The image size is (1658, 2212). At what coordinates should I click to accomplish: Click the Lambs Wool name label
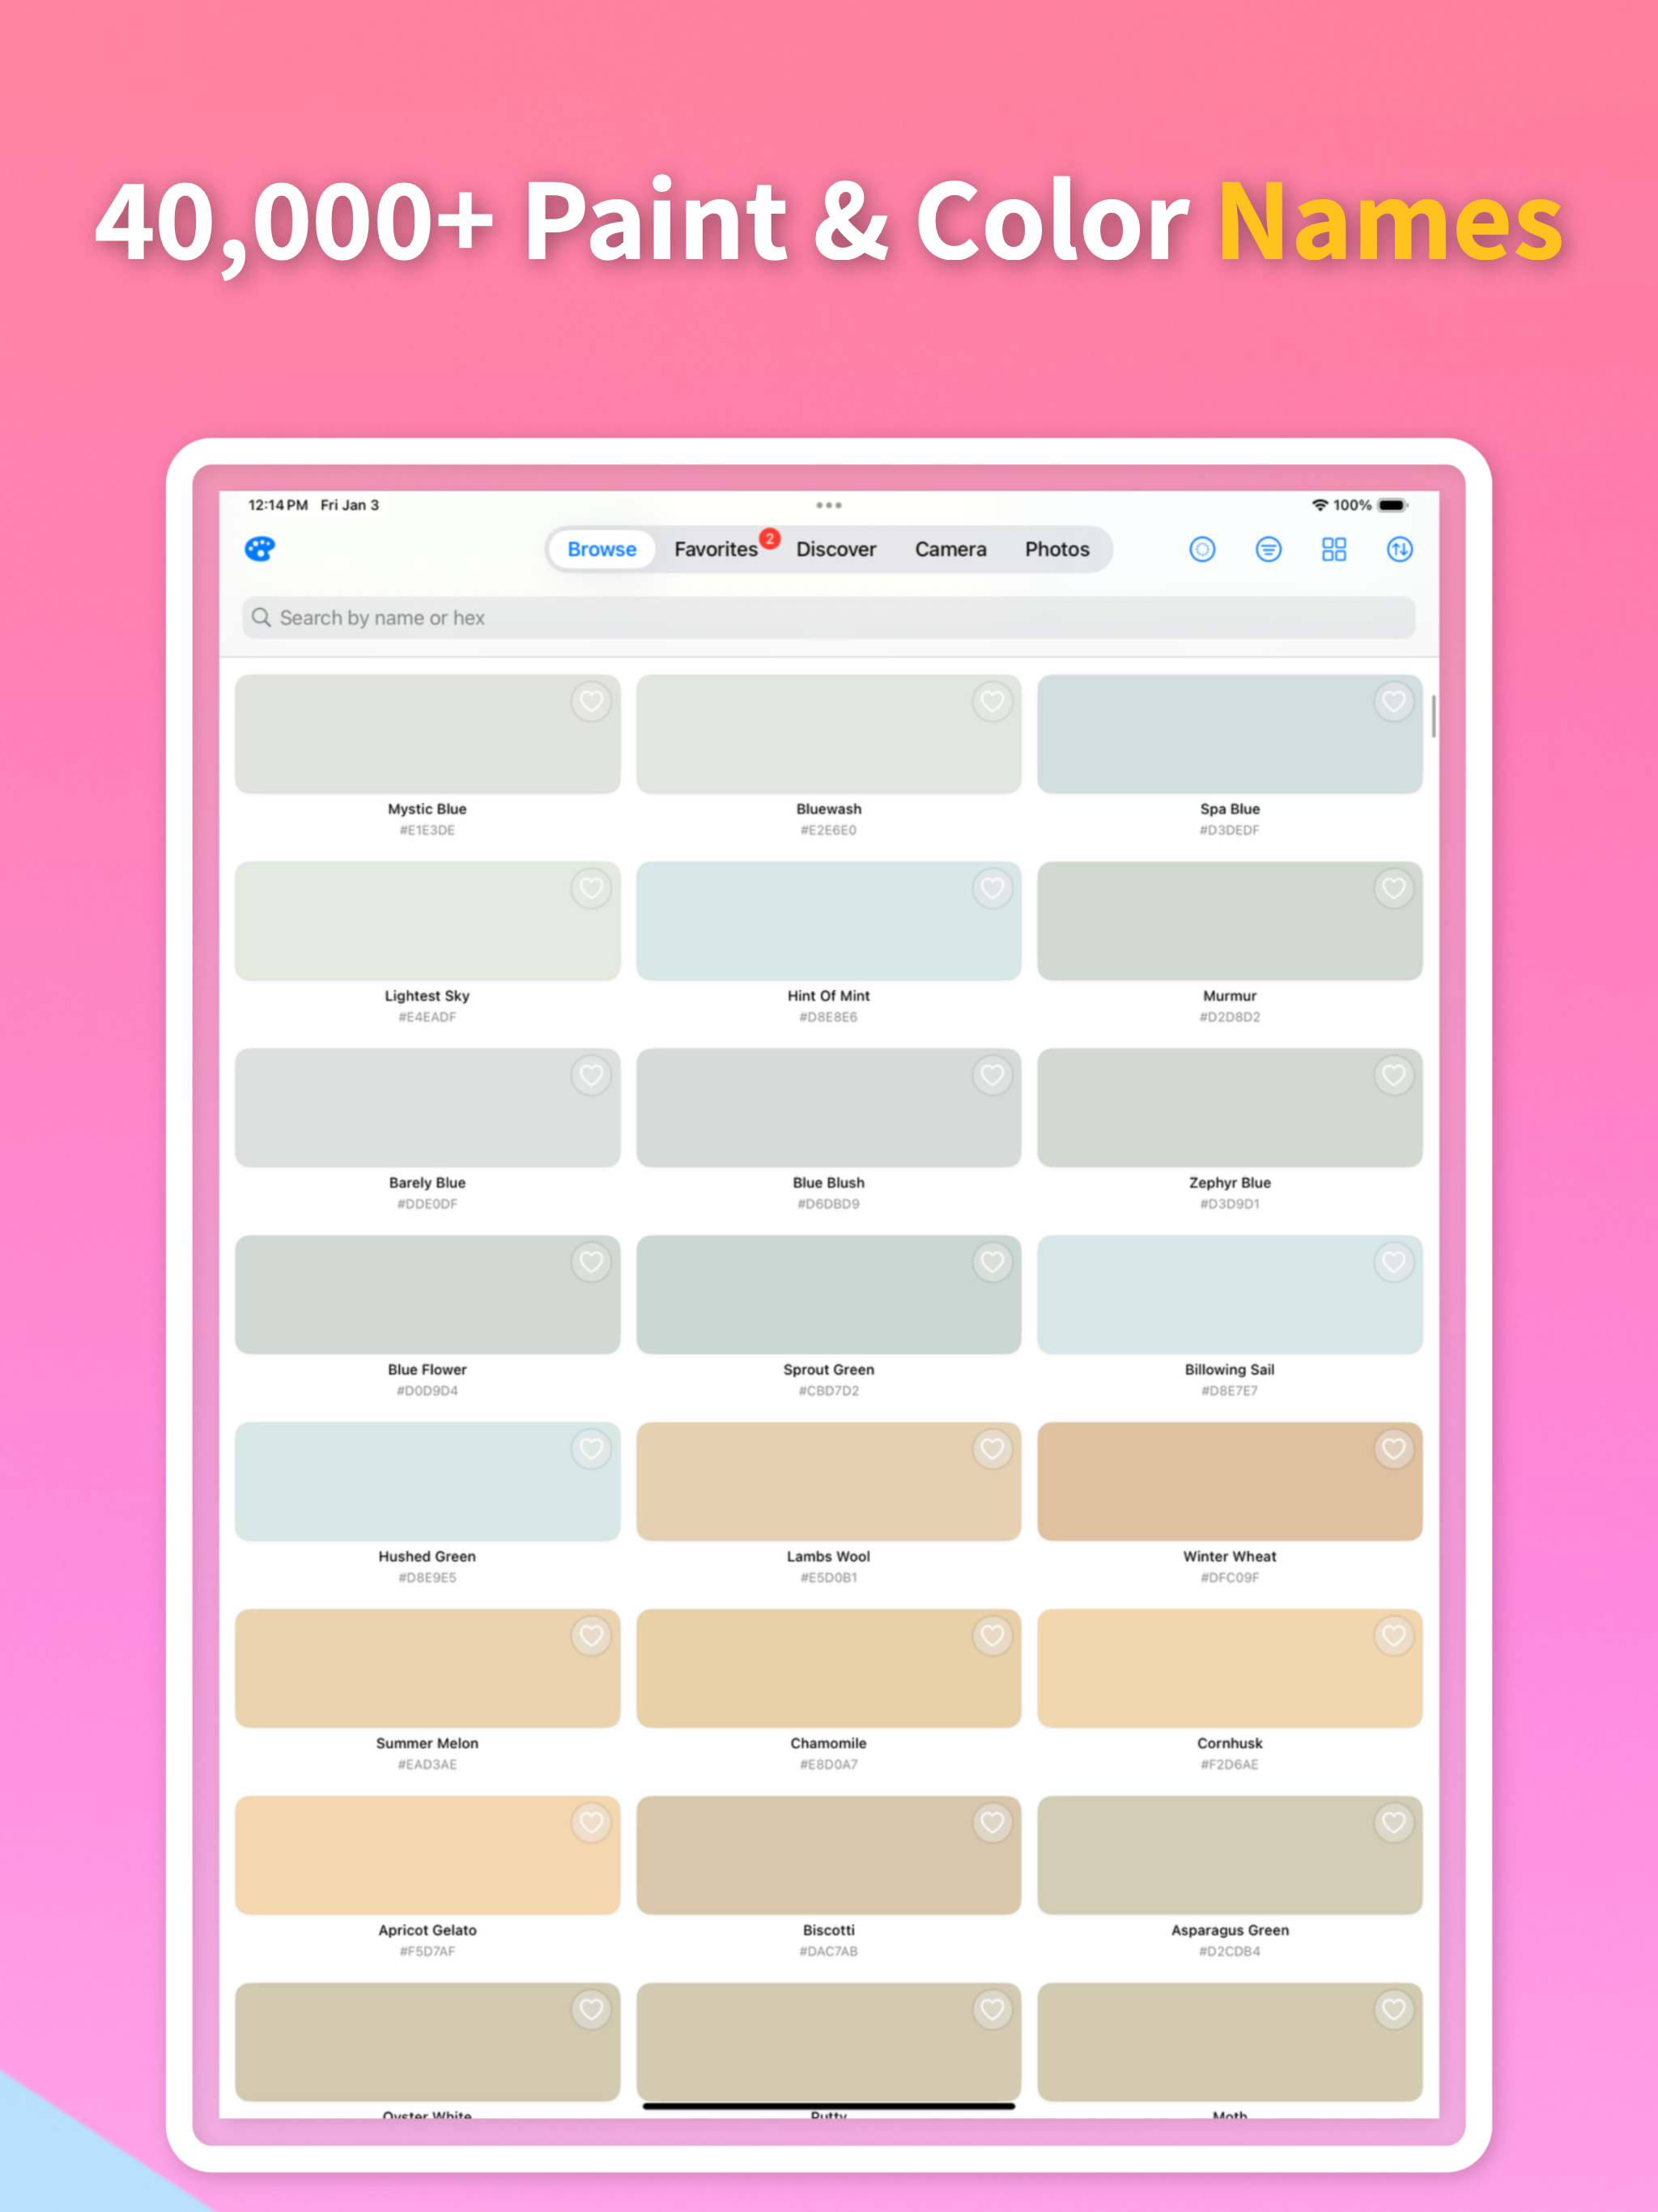(829, 1556)
